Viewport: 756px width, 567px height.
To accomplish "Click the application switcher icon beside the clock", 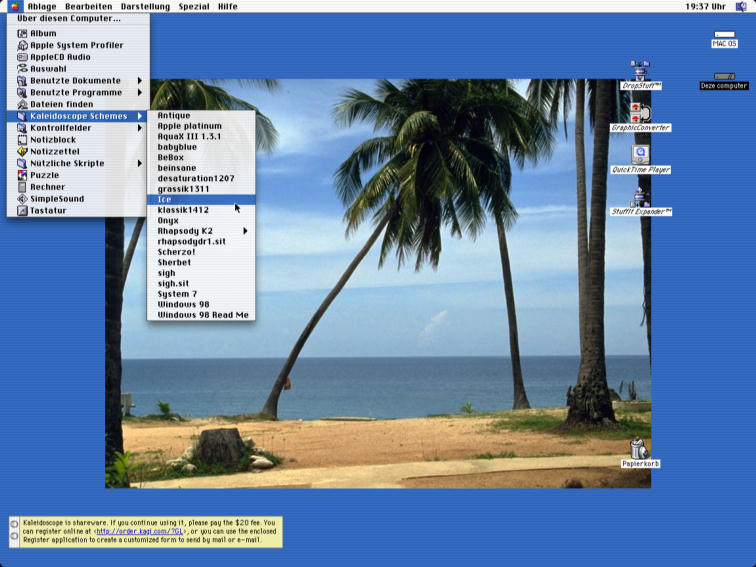I will pos(741,6).
